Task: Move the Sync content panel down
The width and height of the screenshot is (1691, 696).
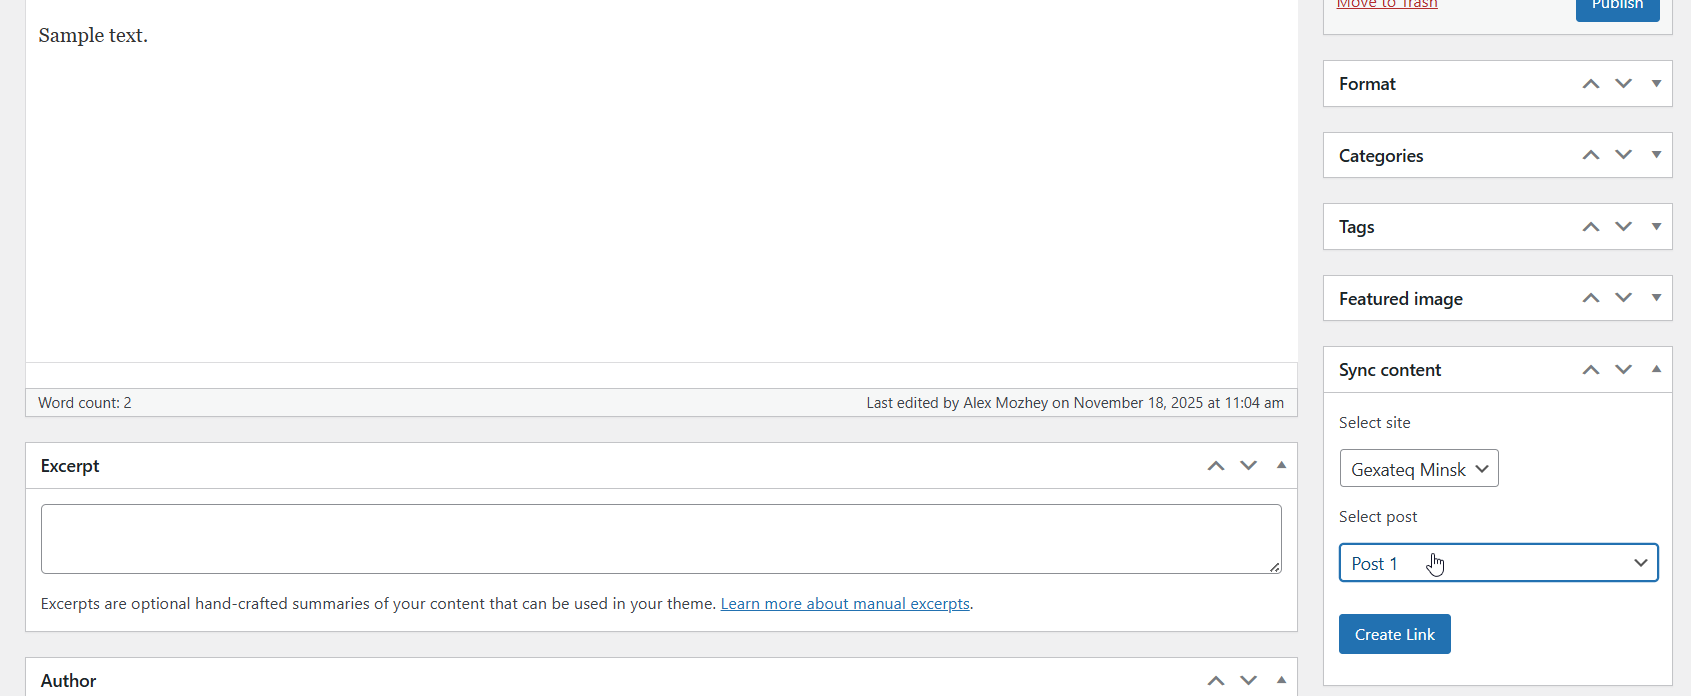Action: click(x=1624, y=370)
